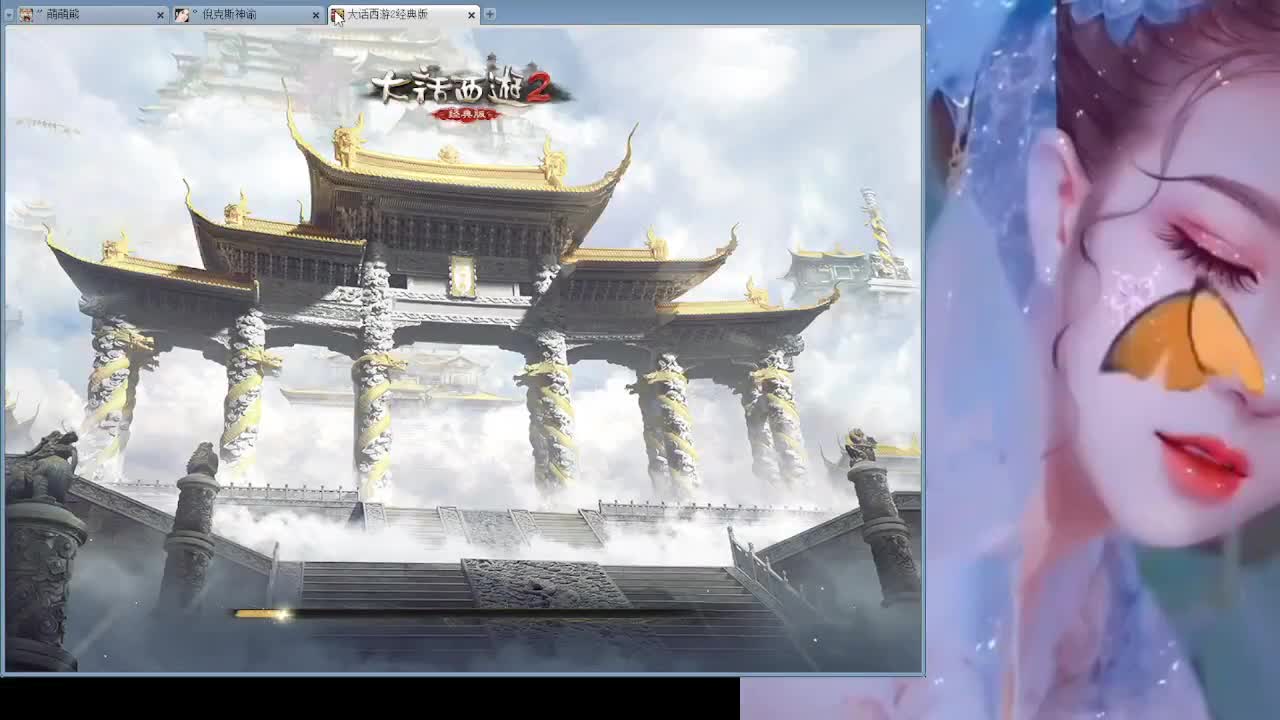Close the 大话西游2经典版 tab
The height and width of the screenshot is (720, 1280).
473,15
